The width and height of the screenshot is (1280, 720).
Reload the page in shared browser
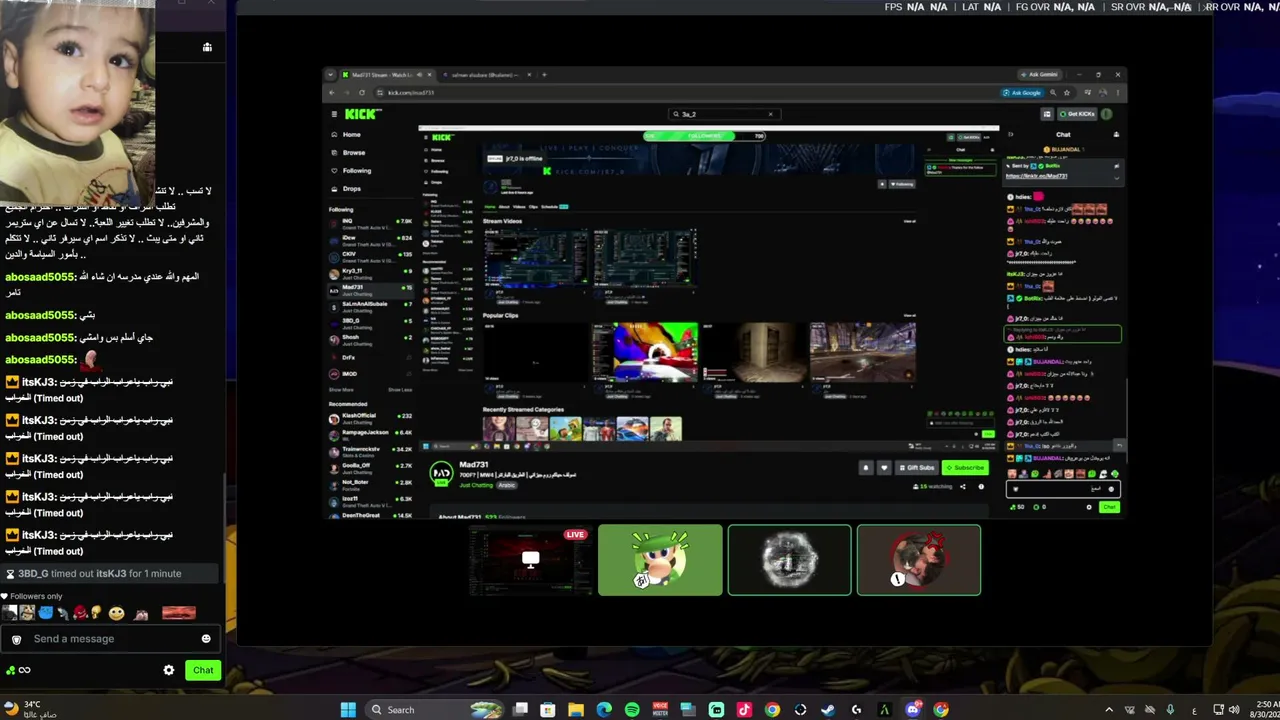point(362,93)
